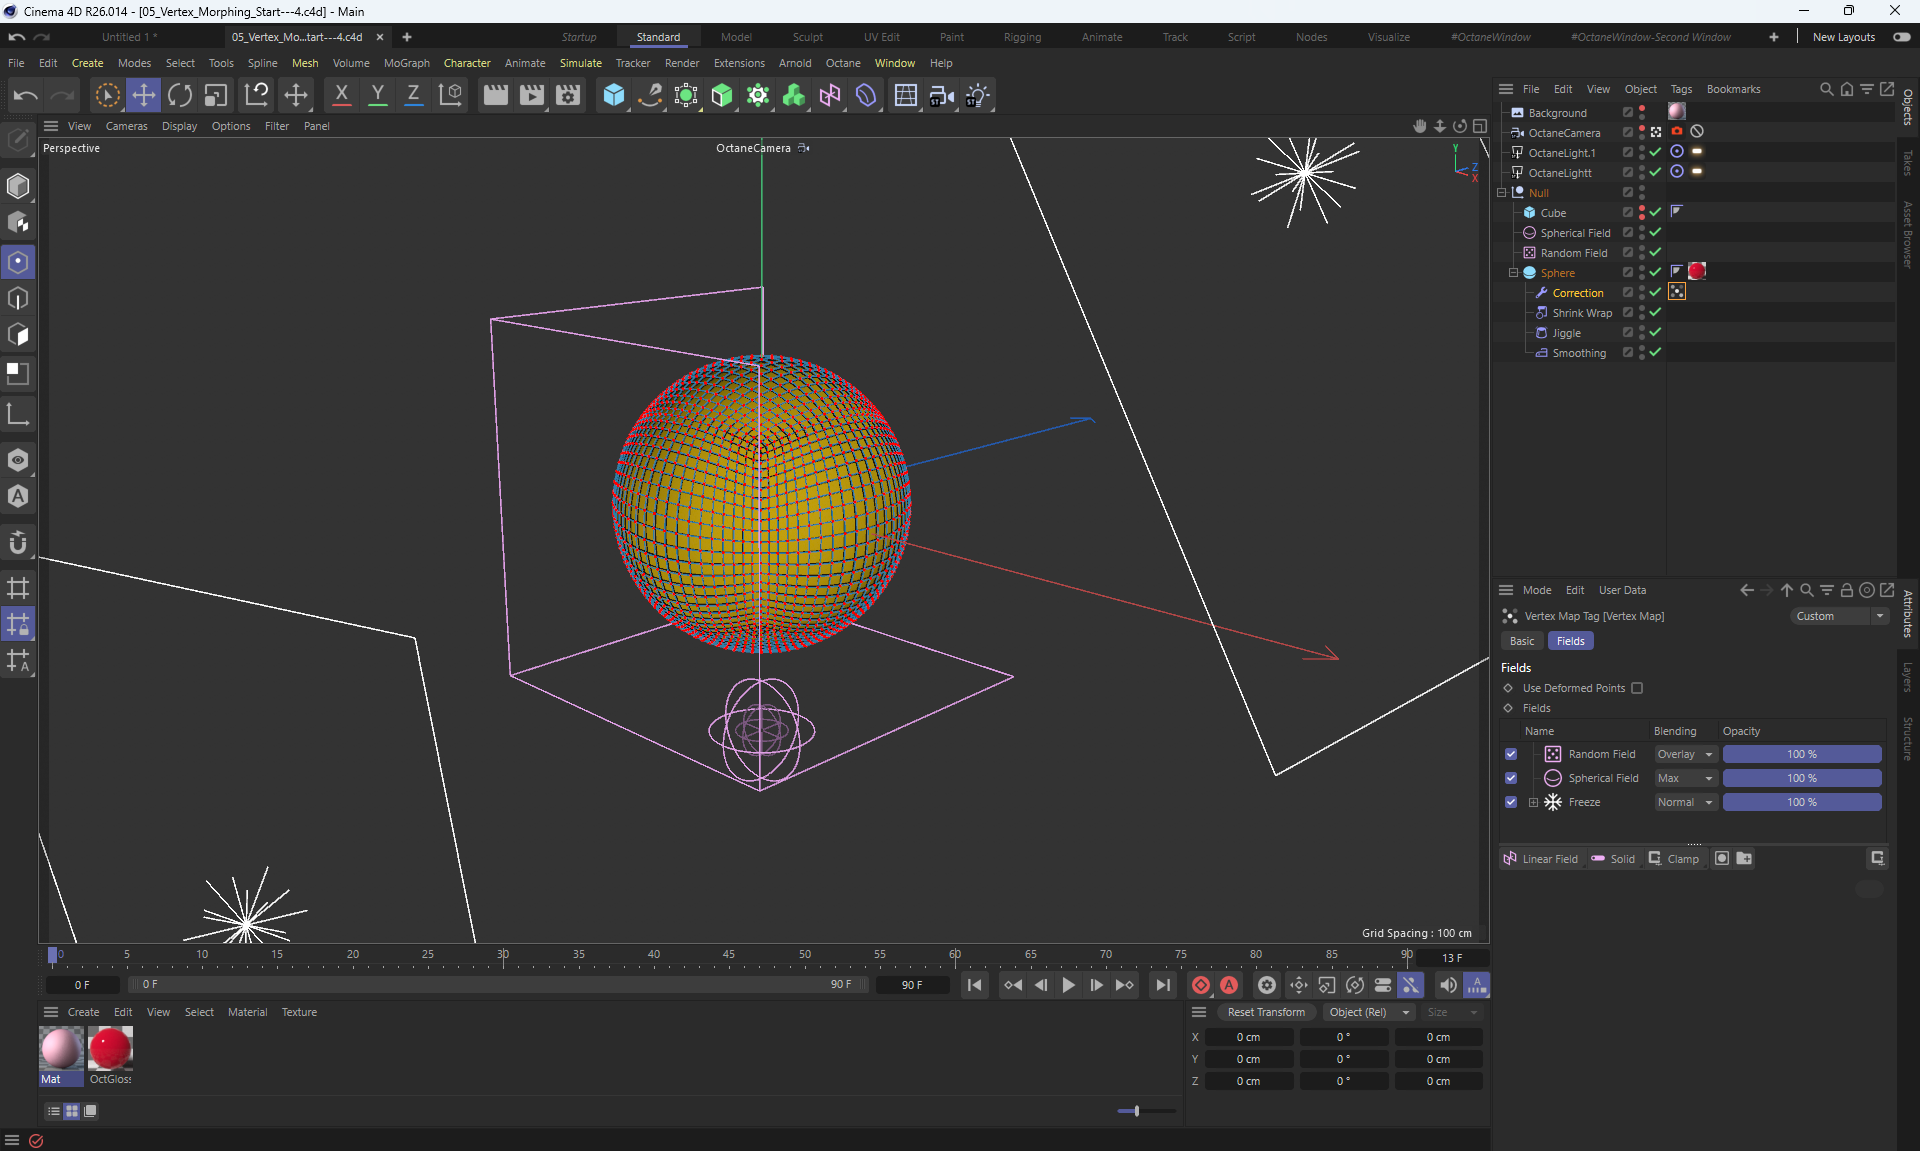Screen dimensions: 1920x1151
Task: Click the Undo arrow icon
Action: [x=25, y=95]
